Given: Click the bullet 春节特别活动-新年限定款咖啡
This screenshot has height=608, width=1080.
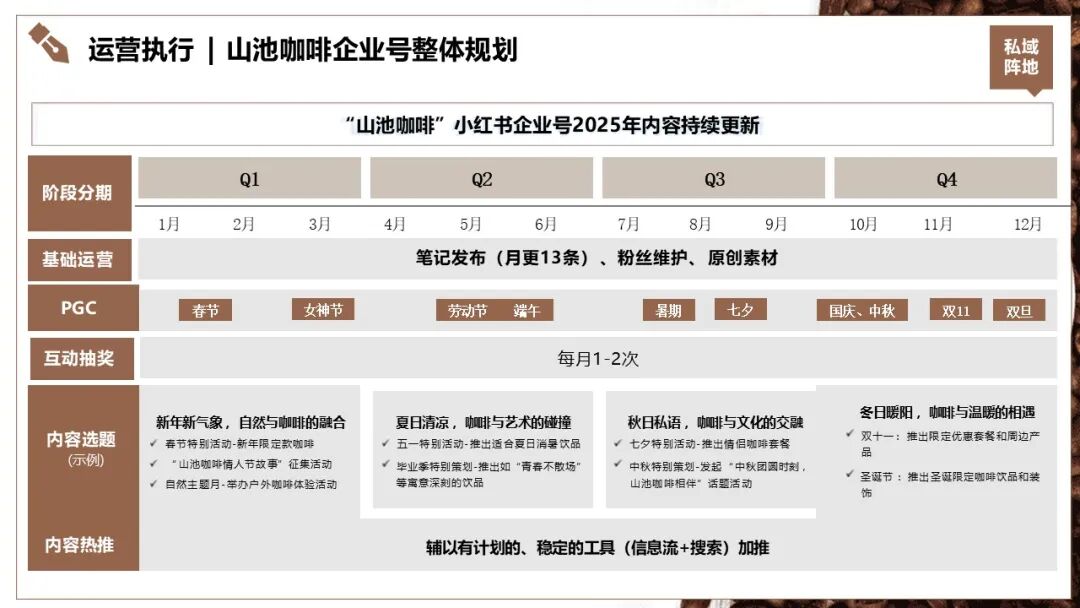Looking at the screenshot, I should coord(239,444).
